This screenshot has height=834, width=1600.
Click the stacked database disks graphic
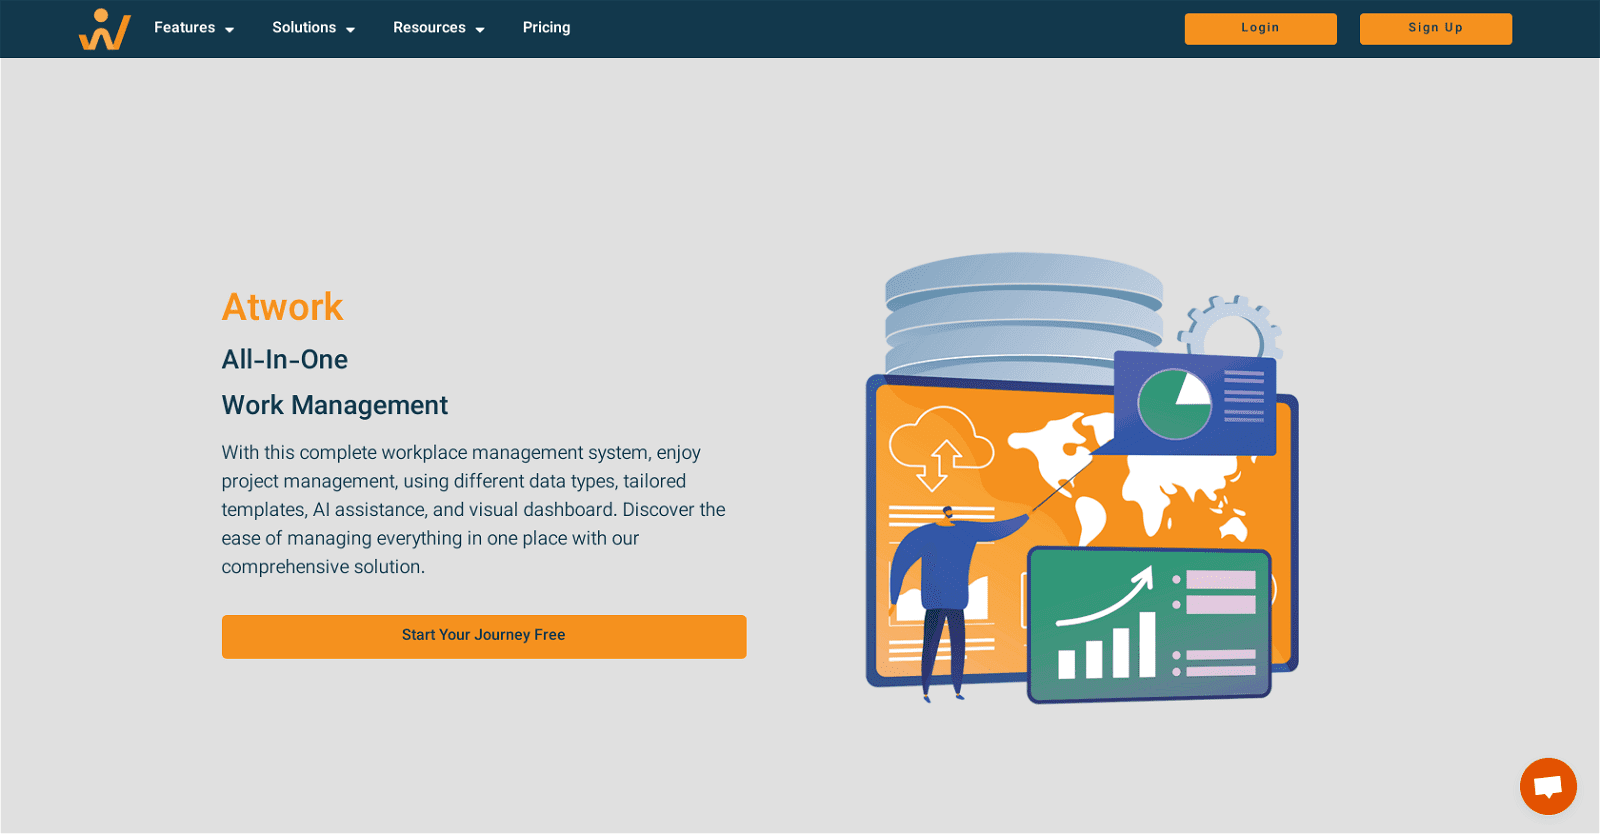(1022, 308)
